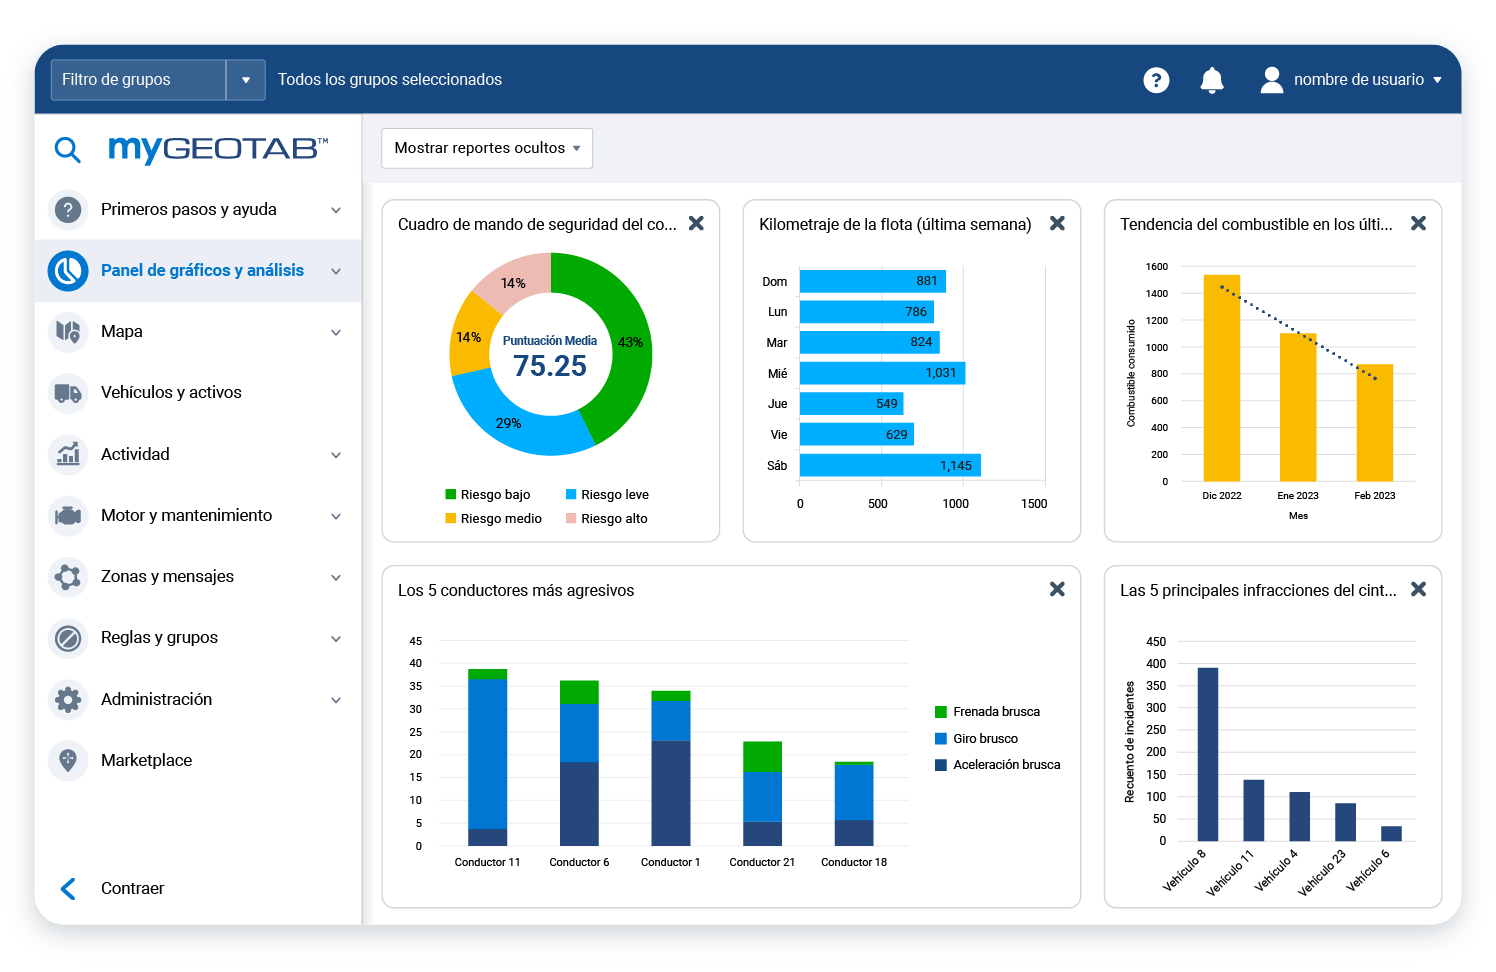Open the Mostrar reportes ocultos dropdown
1496x972 pixels.
tap(486, 148)
